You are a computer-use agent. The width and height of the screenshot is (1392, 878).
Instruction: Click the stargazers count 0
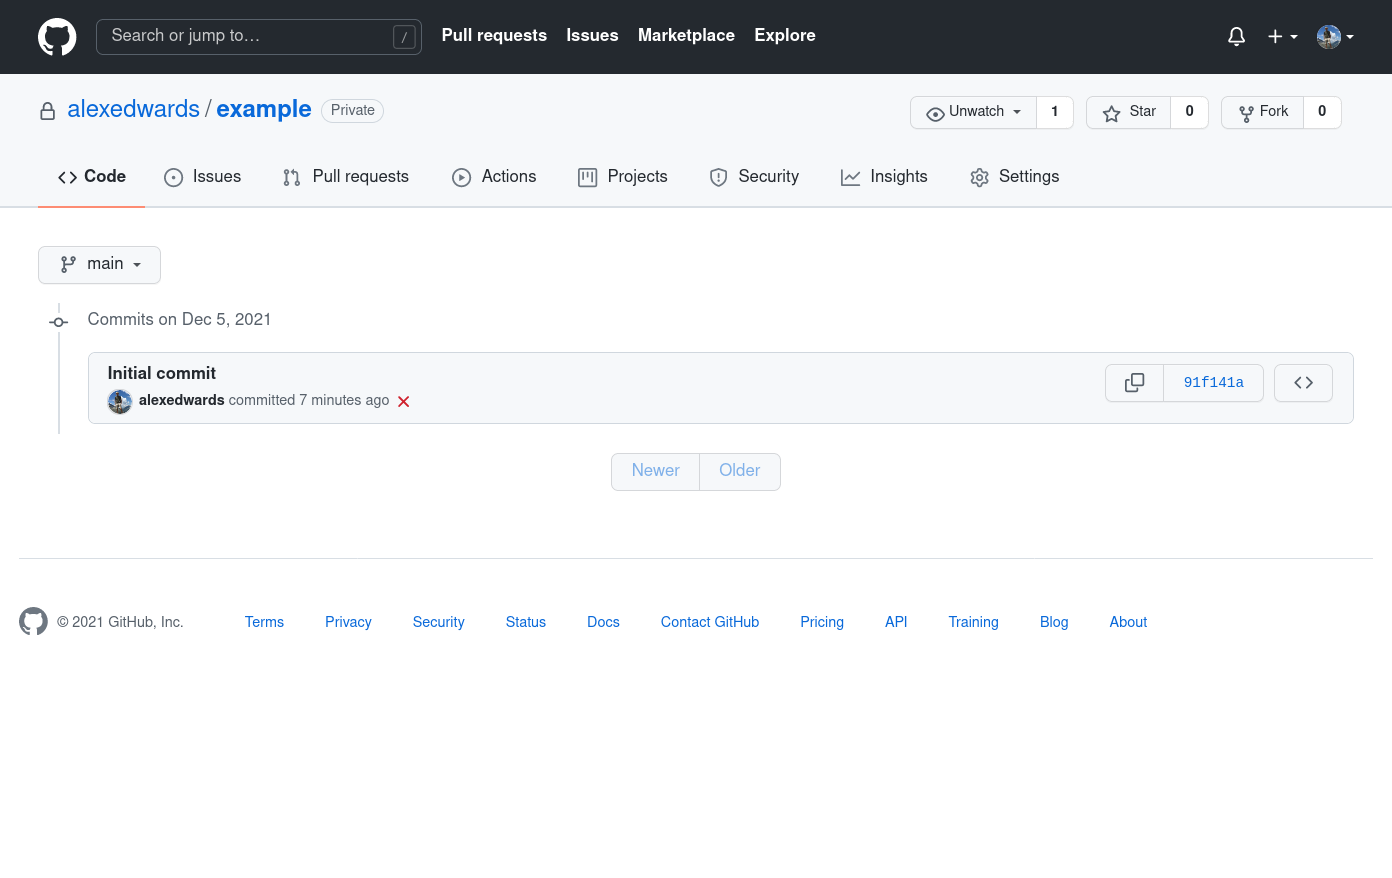tap(1190, 112)
